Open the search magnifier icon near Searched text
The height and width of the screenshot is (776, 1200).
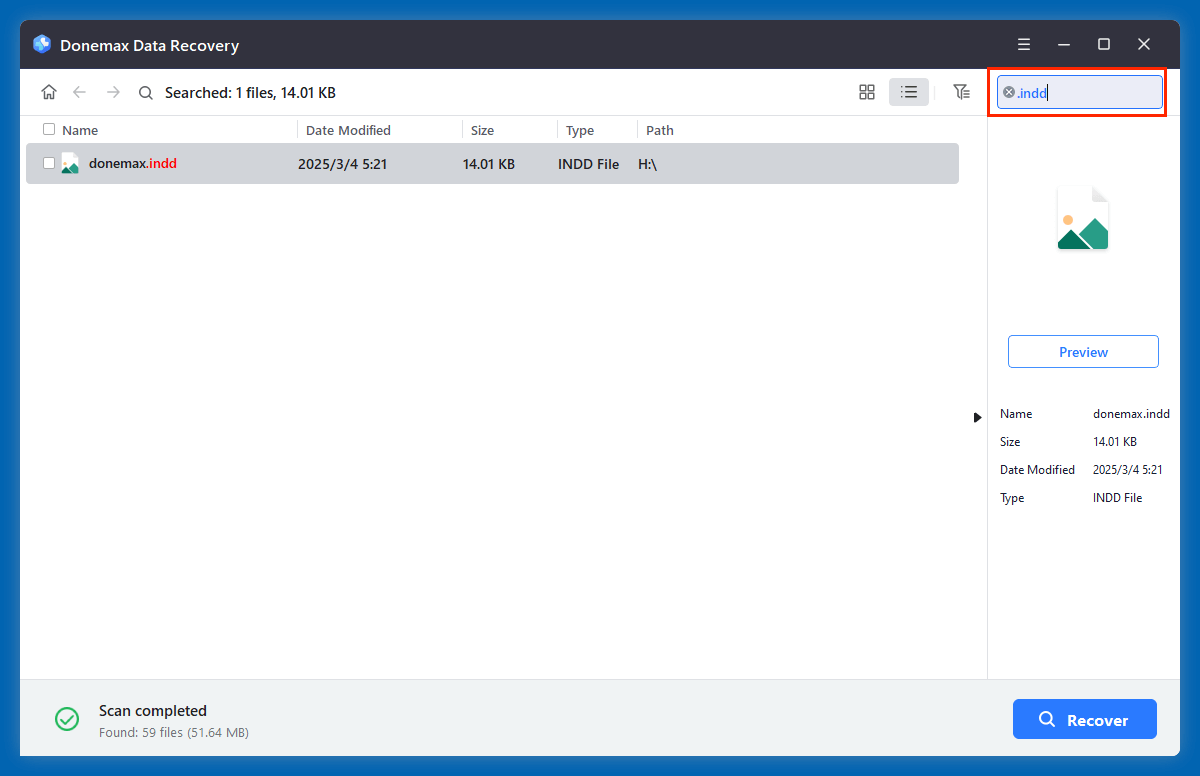[146, 92]
